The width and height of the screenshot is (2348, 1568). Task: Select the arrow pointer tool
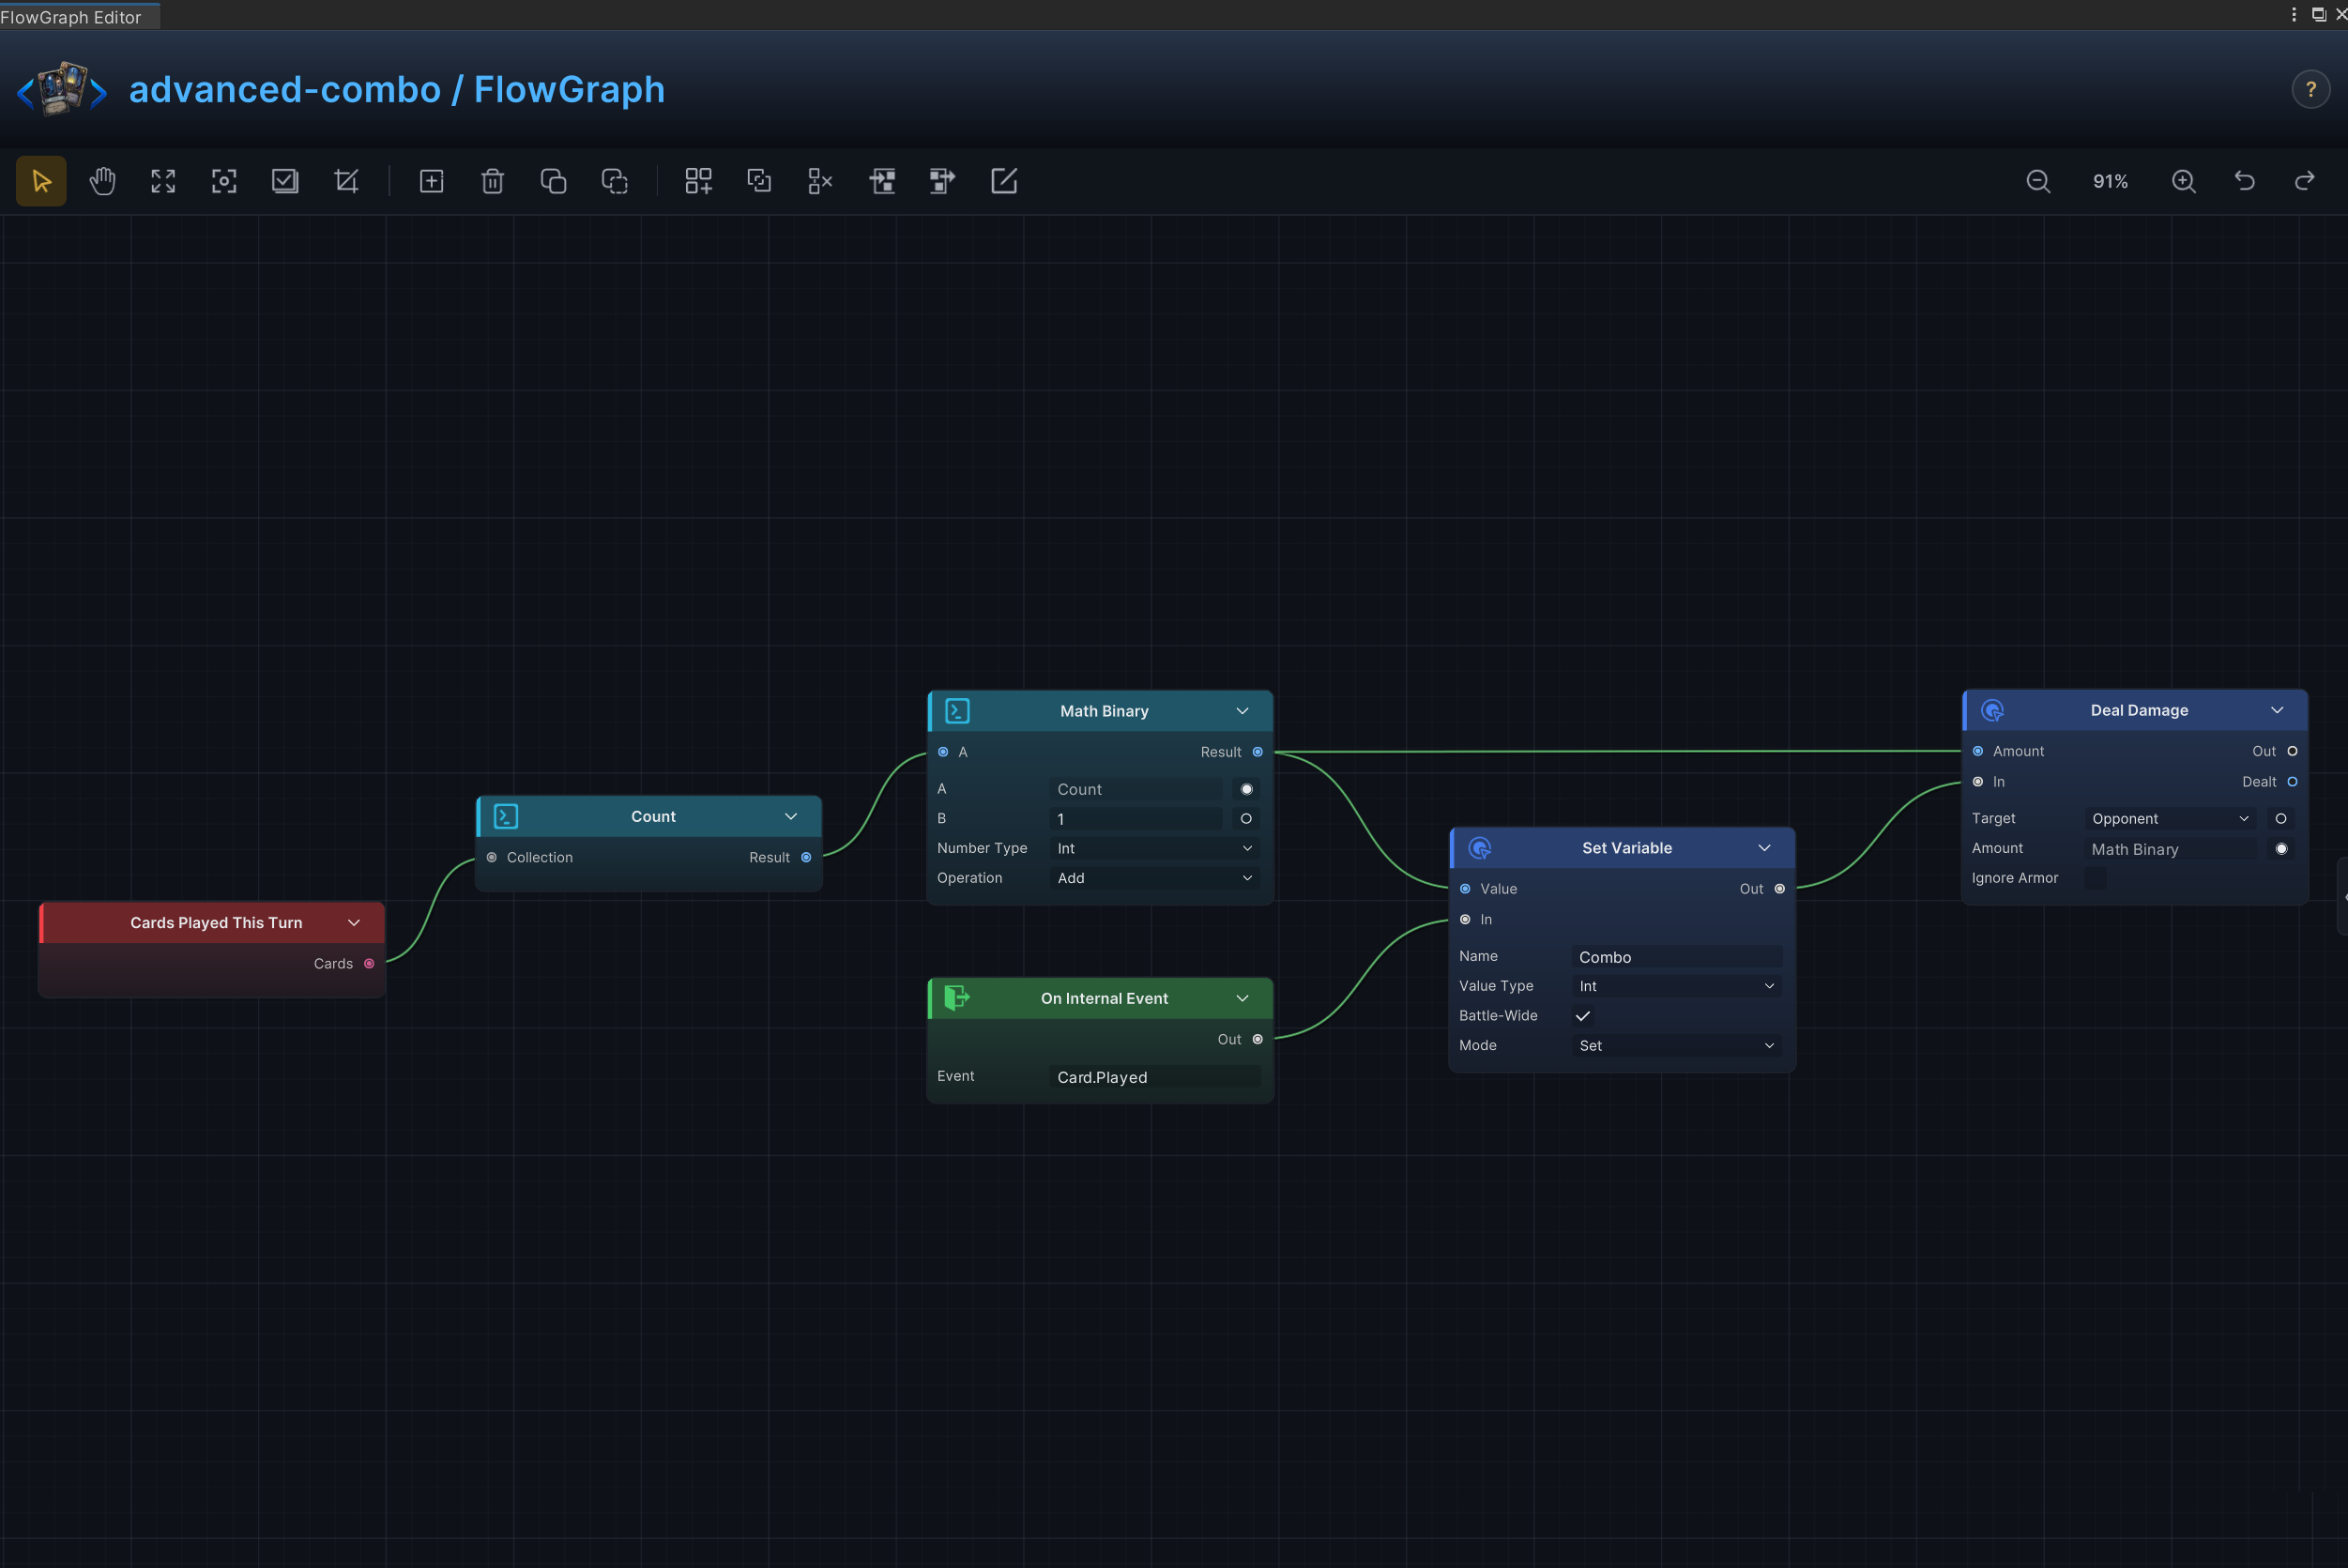[x=41, y=181]
